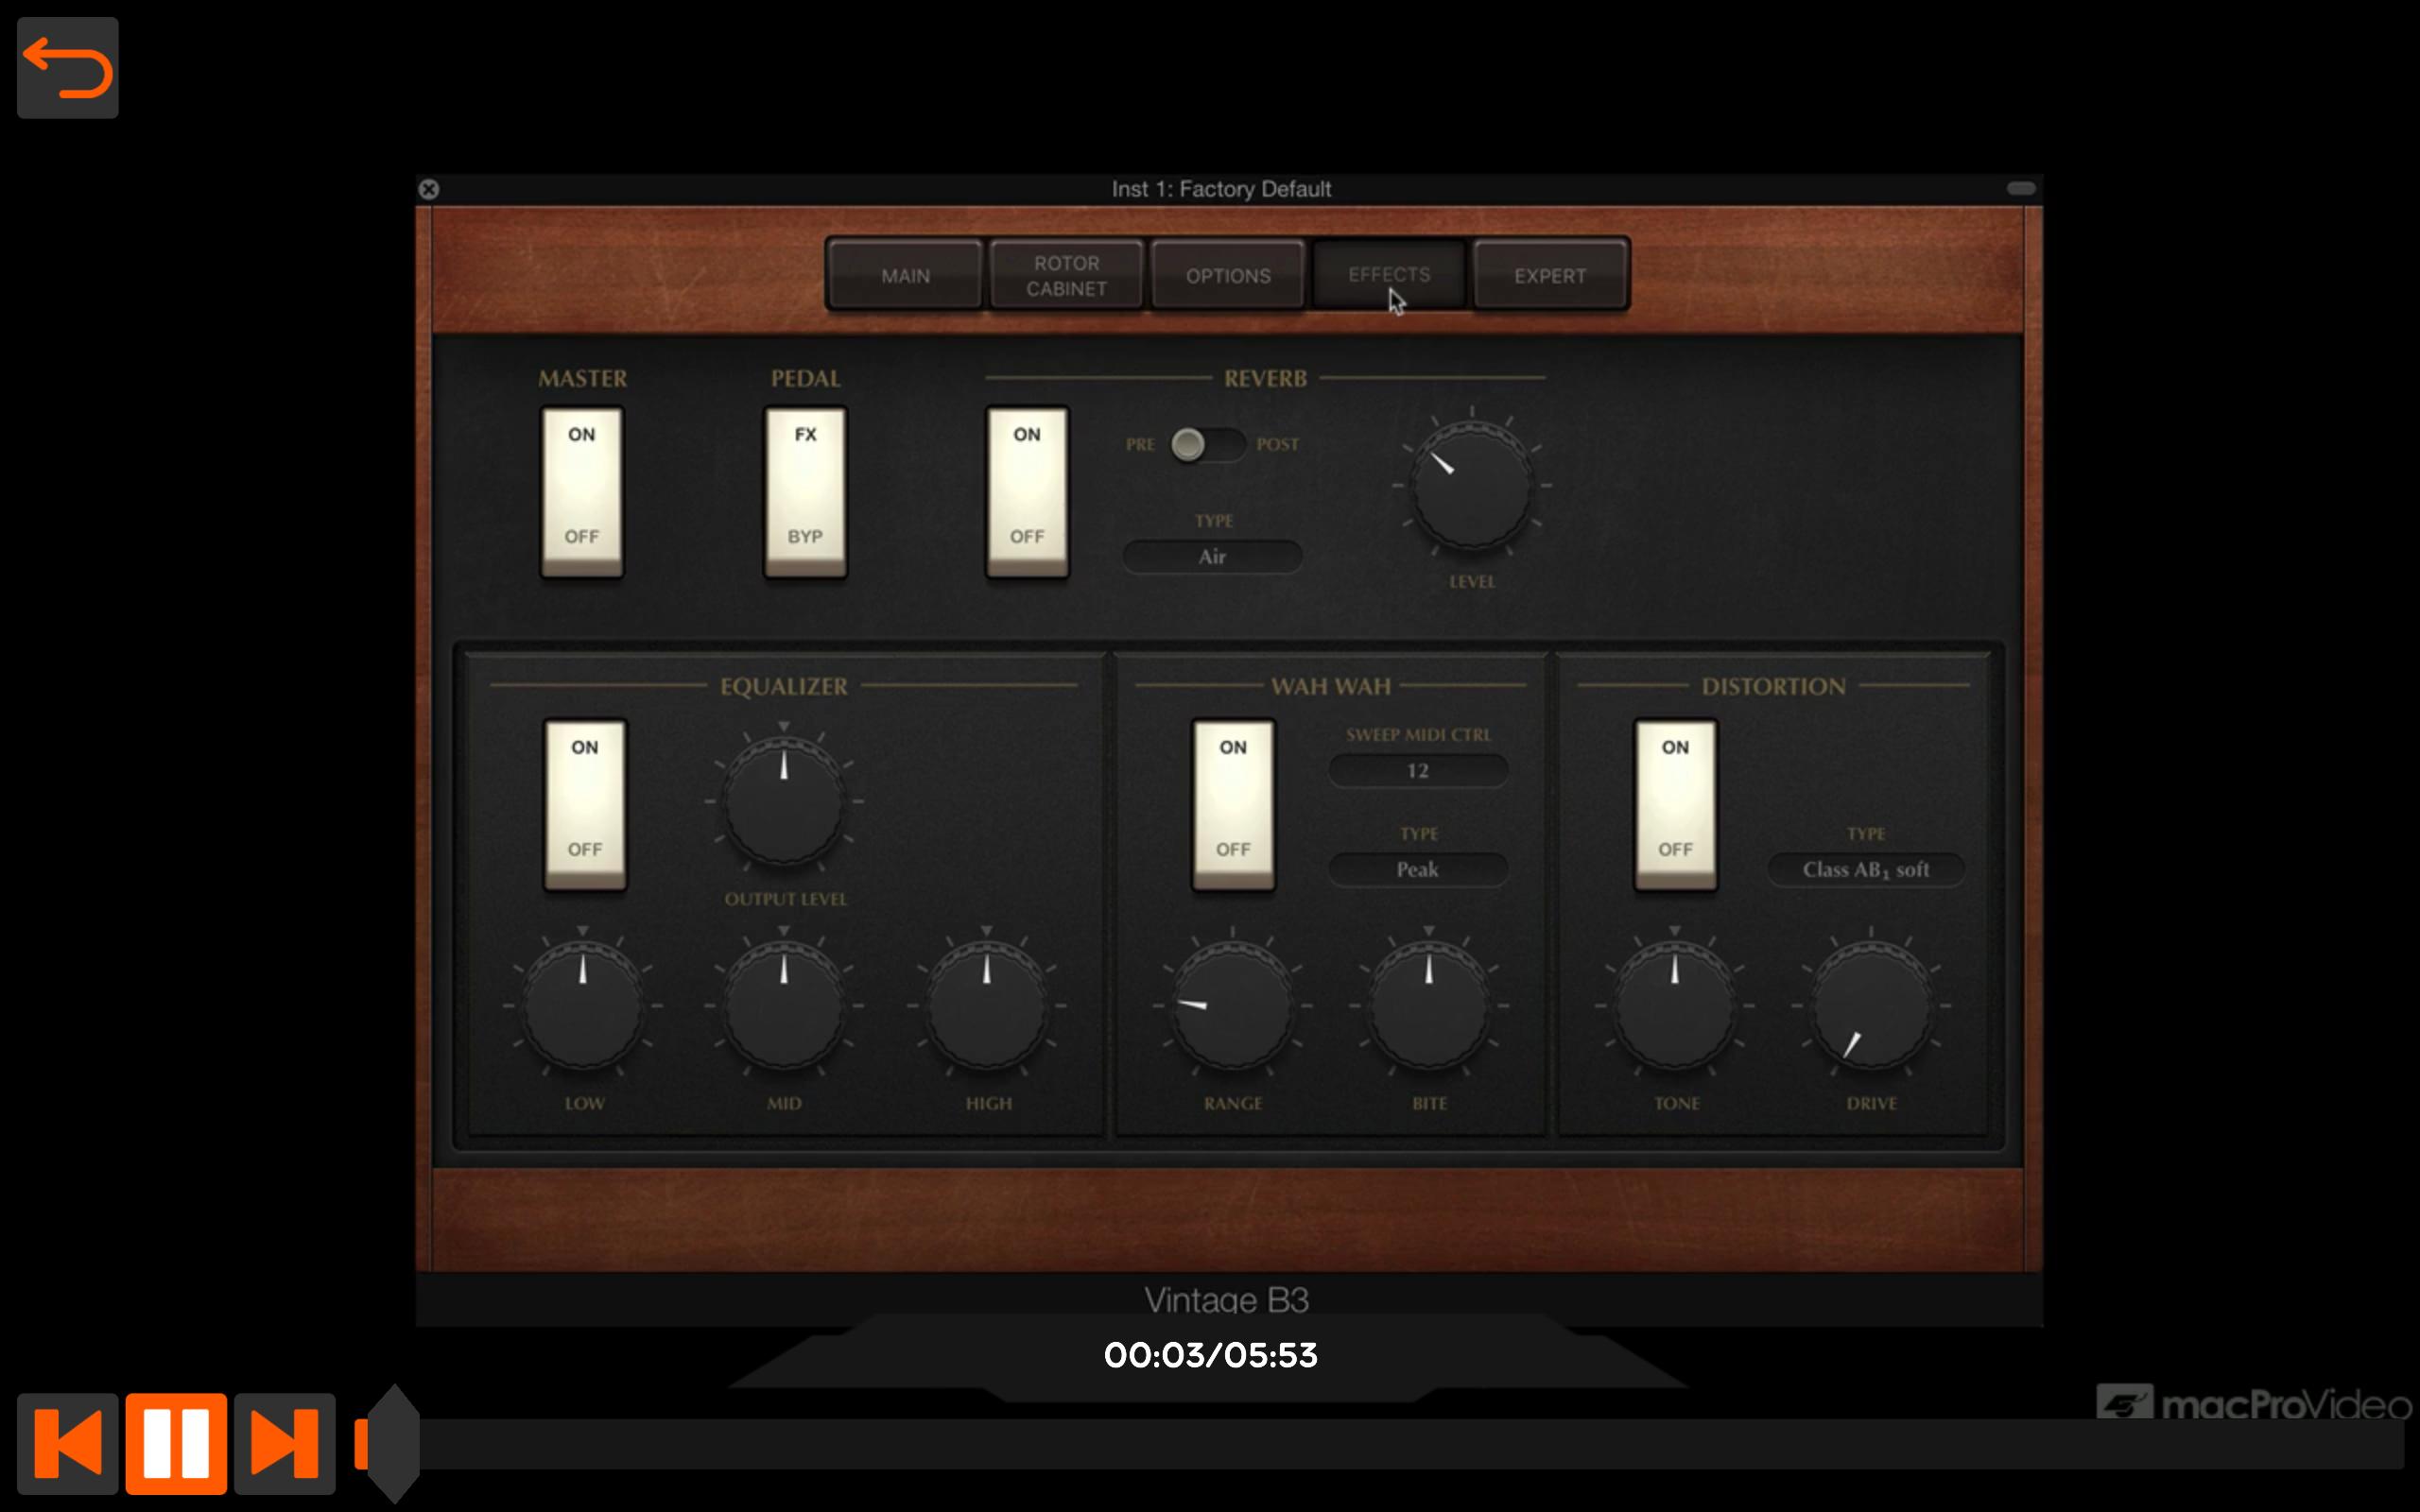Screen dimensions: 2420x1512
Task: Click the reverb LEVEL knob
Action: pos(1471,486)
